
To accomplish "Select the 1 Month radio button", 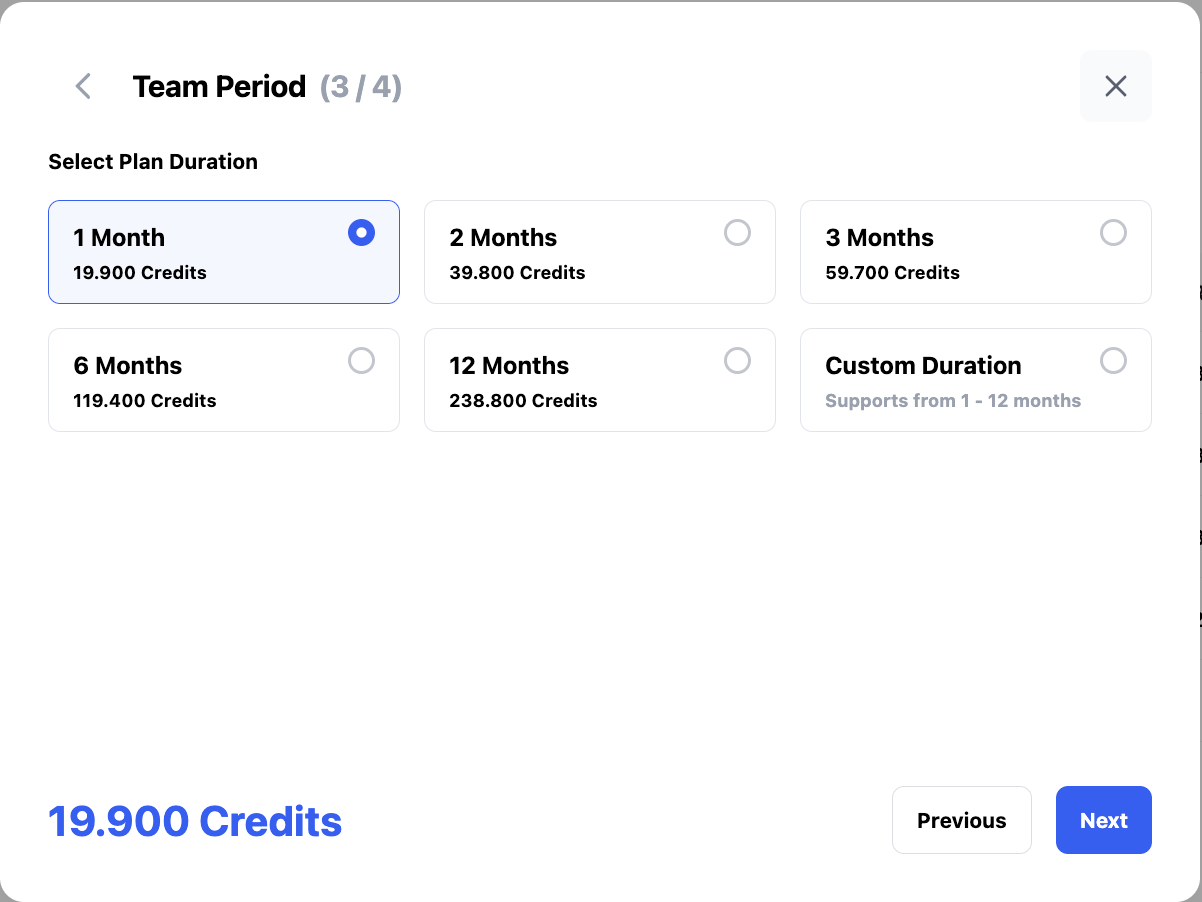I will tap(361, 233).
